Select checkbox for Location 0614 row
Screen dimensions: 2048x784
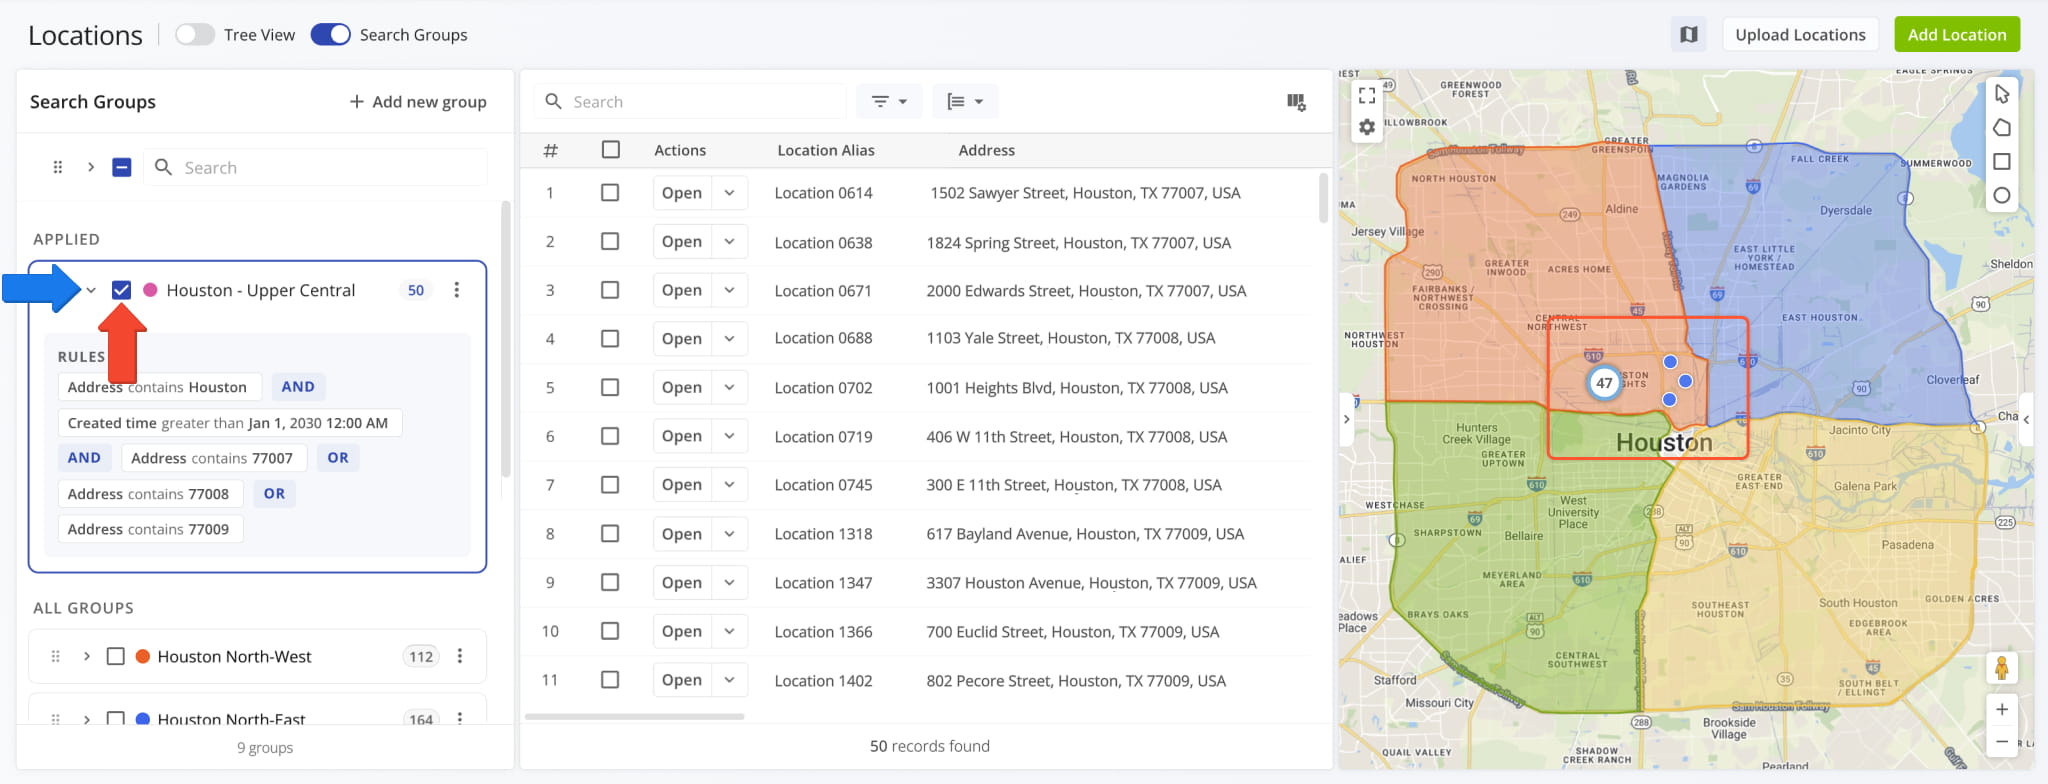click(x=610, y=193)
